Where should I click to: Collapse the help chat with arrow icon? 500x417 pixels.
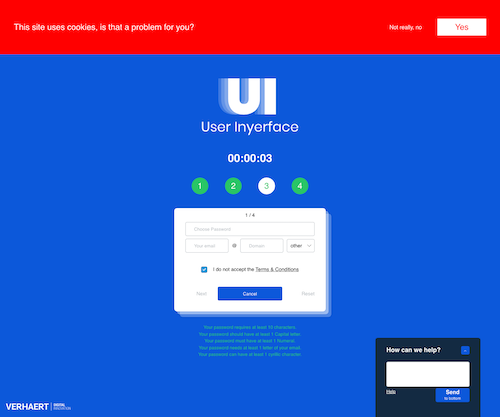[465, 350]
